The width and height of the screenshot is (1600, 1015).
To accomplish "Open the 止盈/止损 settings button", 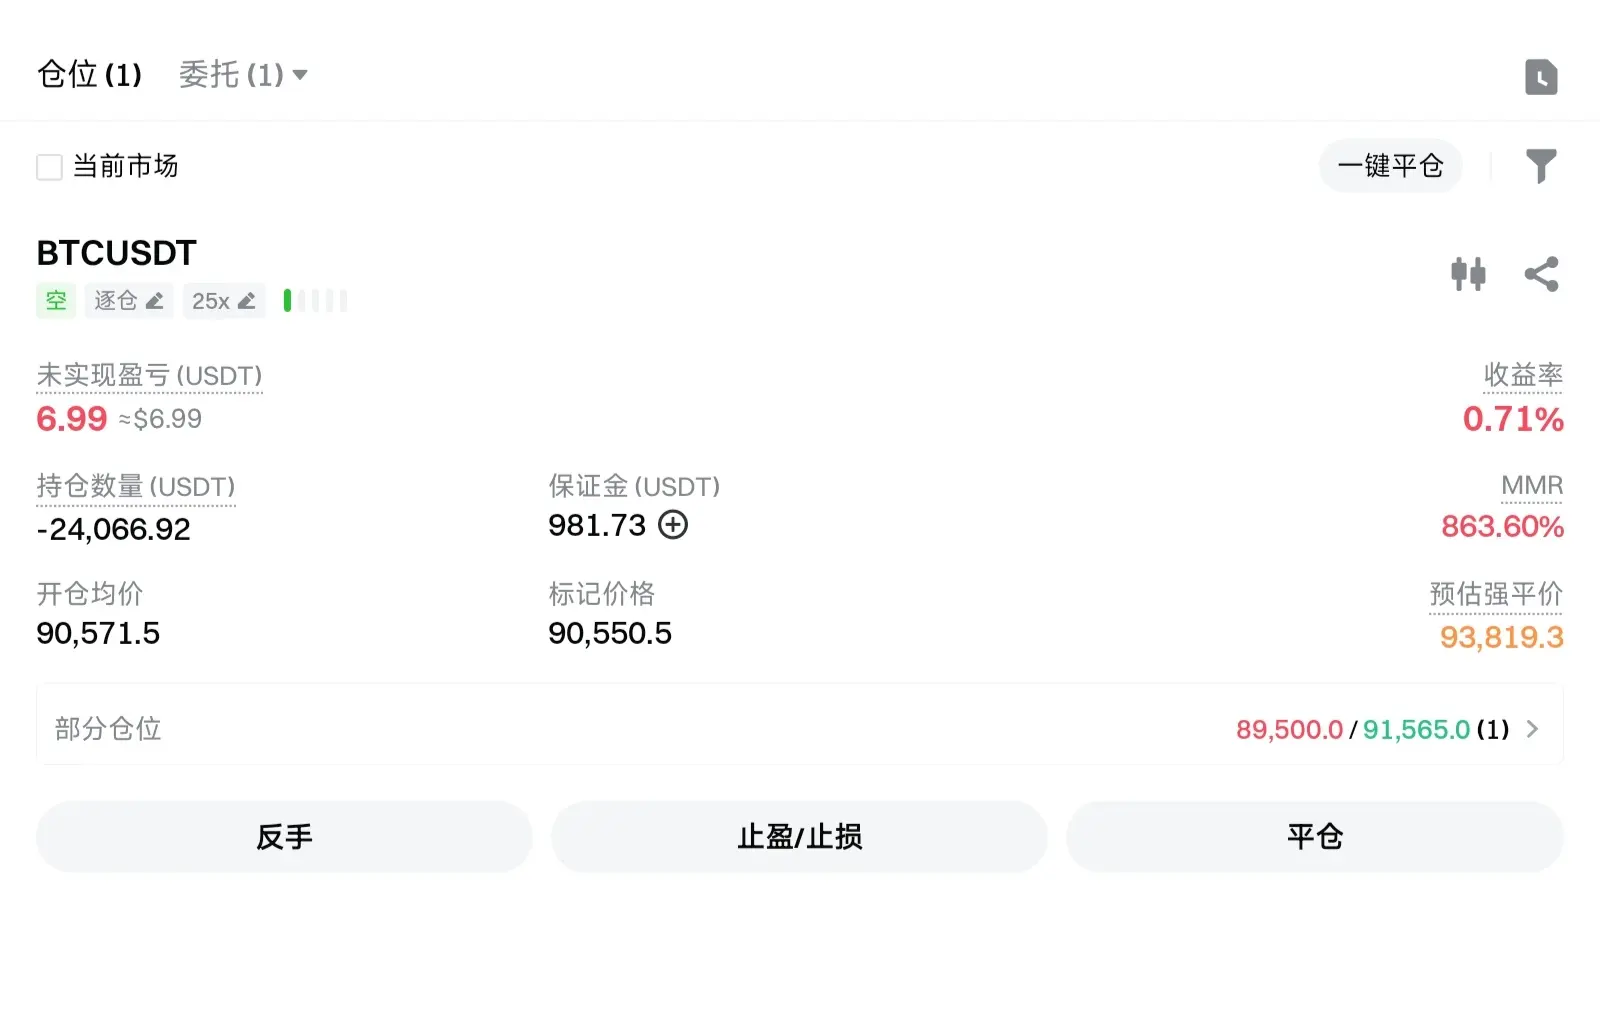I will 799,837.
